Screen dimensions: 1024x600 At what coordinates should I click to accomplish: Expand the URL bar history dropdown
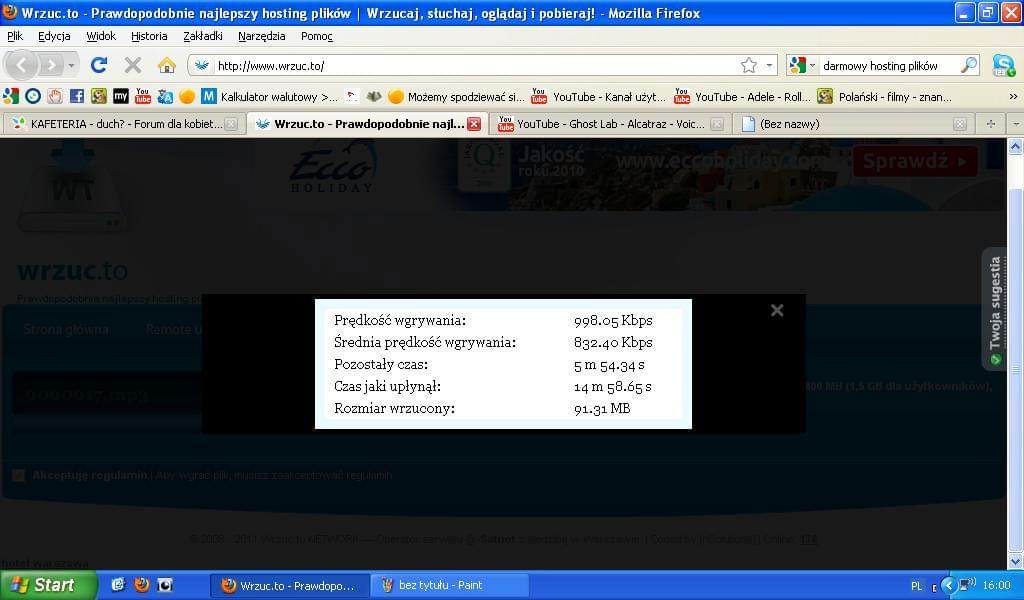coord(769,65)
